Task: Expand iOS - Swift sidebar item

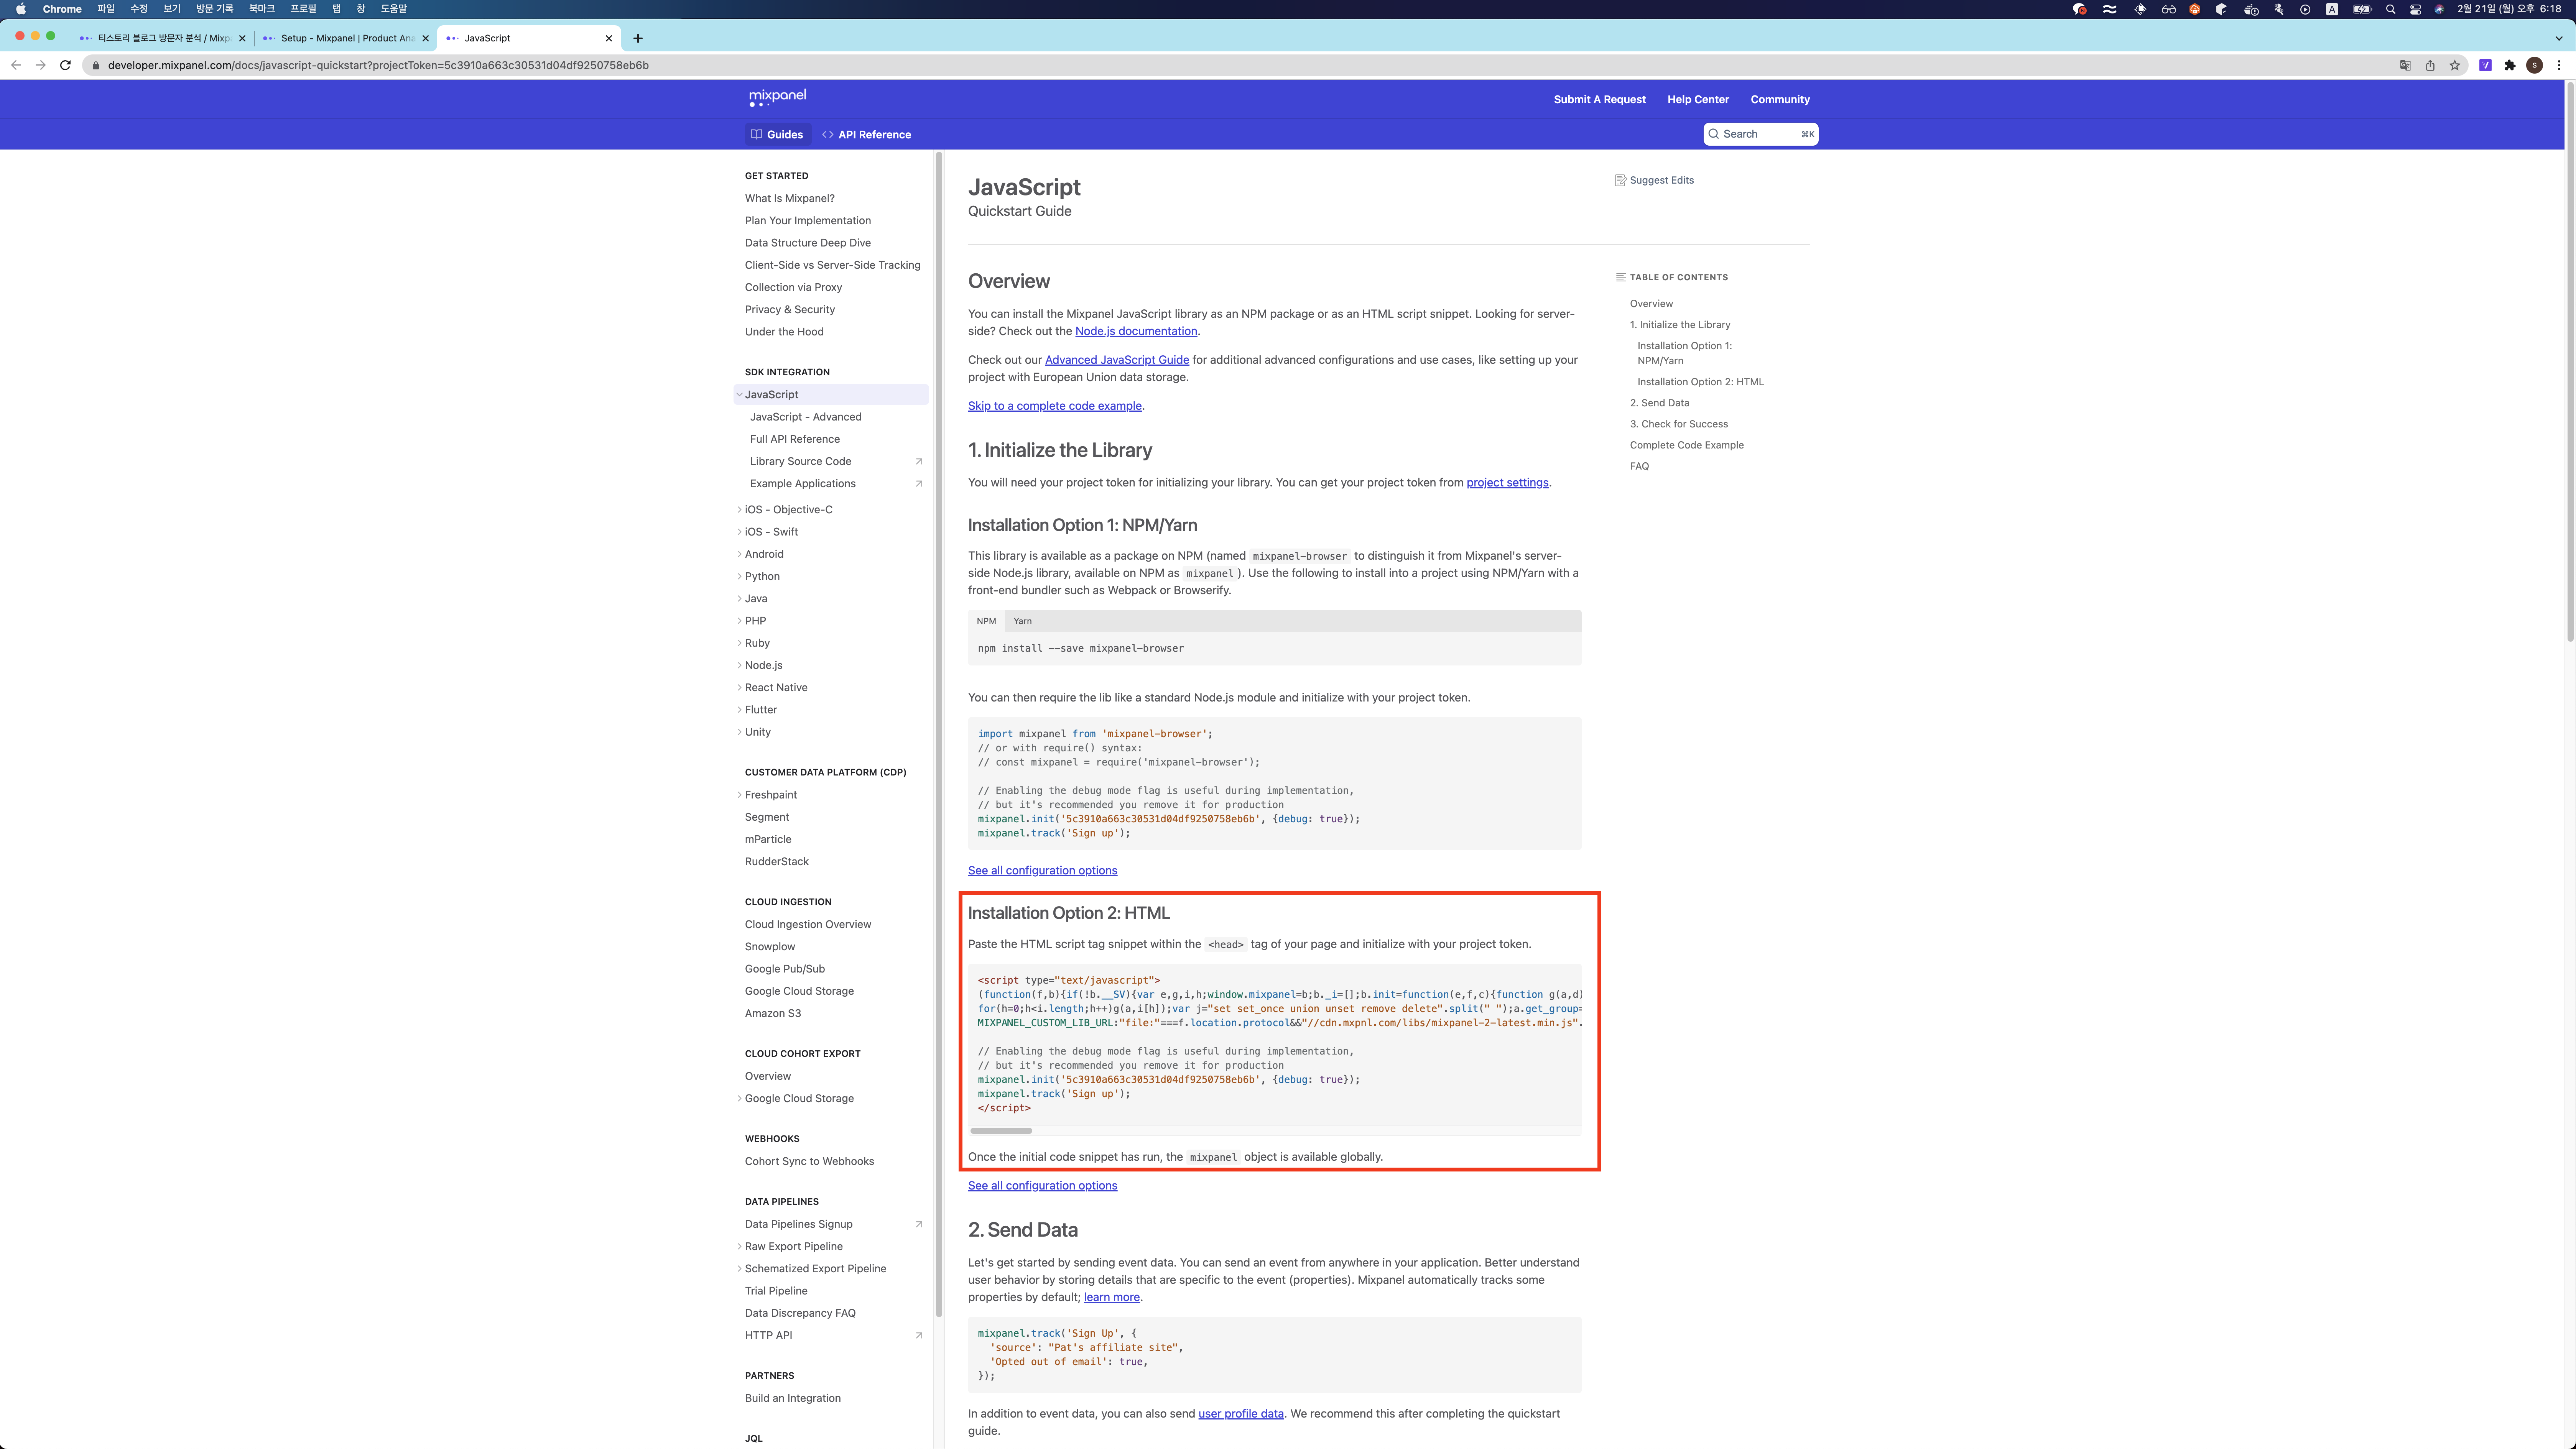Action: point(739,532)
